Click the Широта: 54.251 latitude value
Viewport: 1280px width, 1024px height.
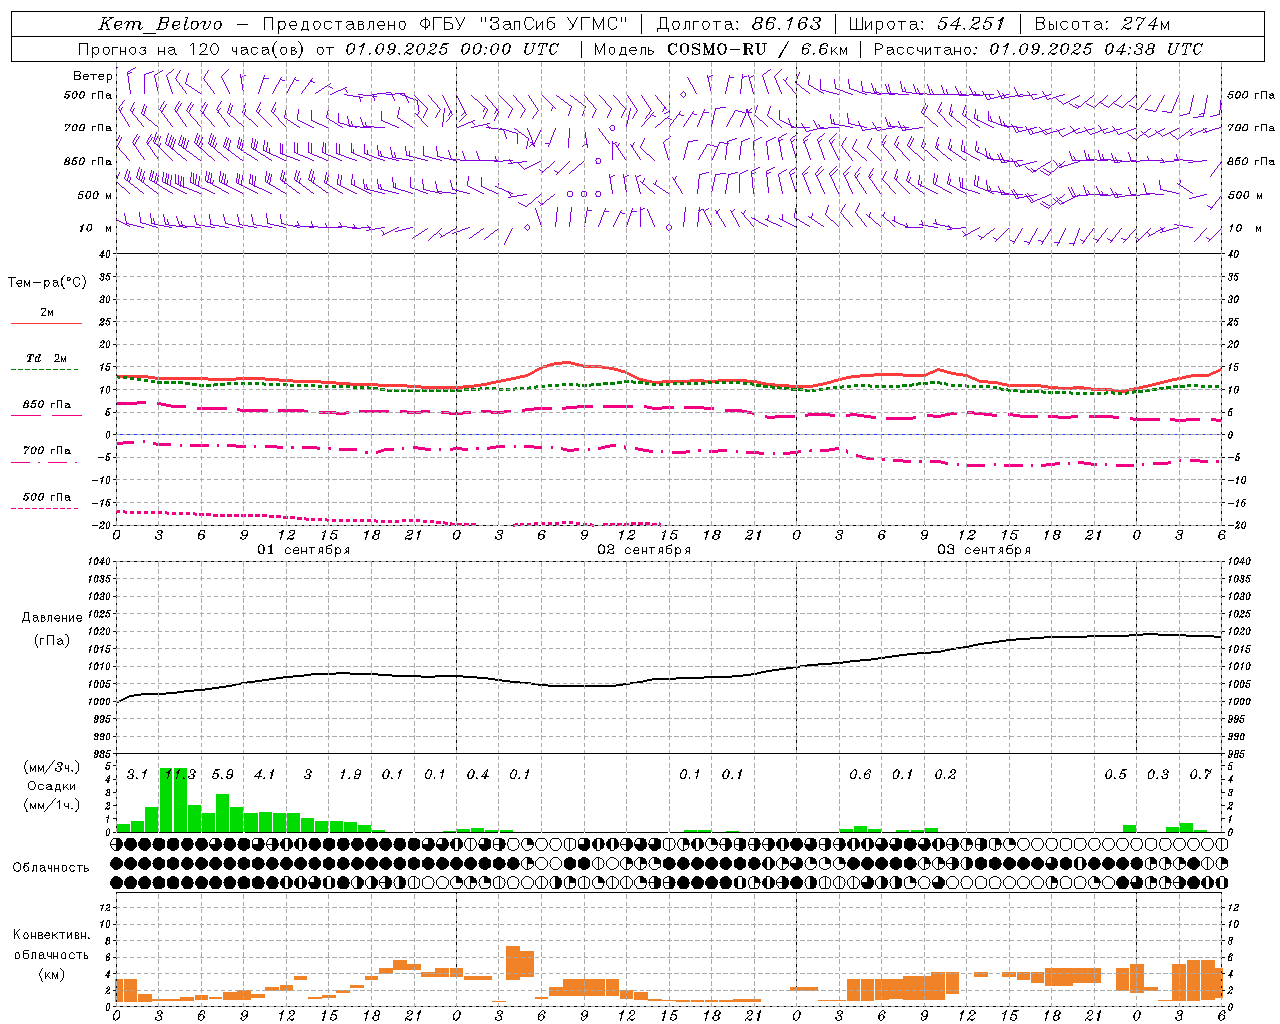click(x=926, y=24)
